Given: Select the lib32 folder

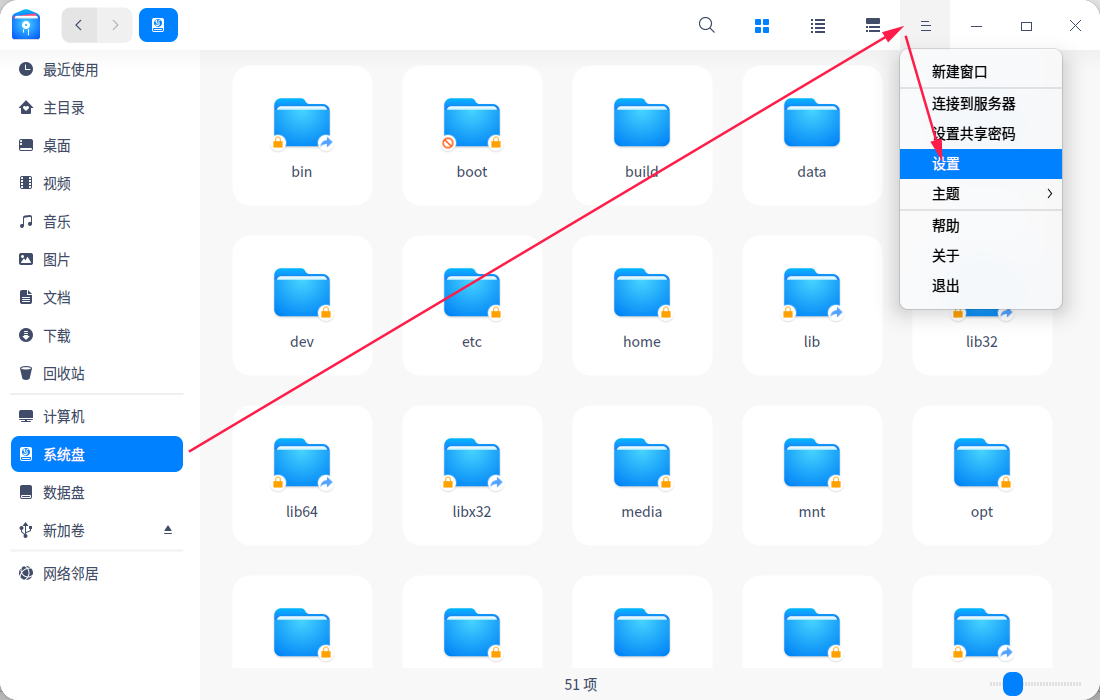Looking at the screenshot, I should (981, 342).
